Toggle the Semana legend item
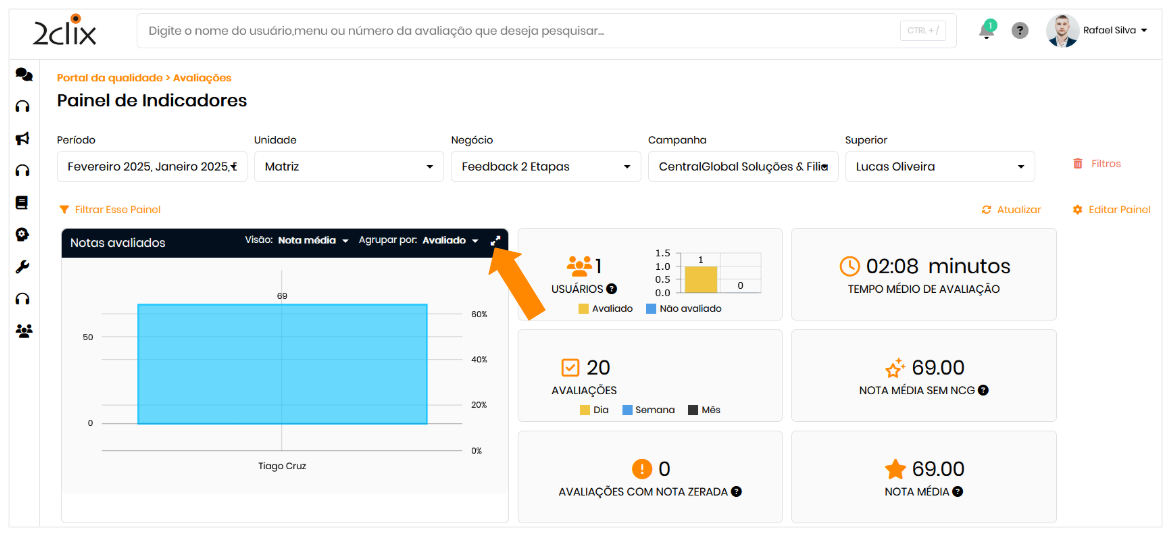The width and height of the screenshot is (1174, 538). (647, 410)
